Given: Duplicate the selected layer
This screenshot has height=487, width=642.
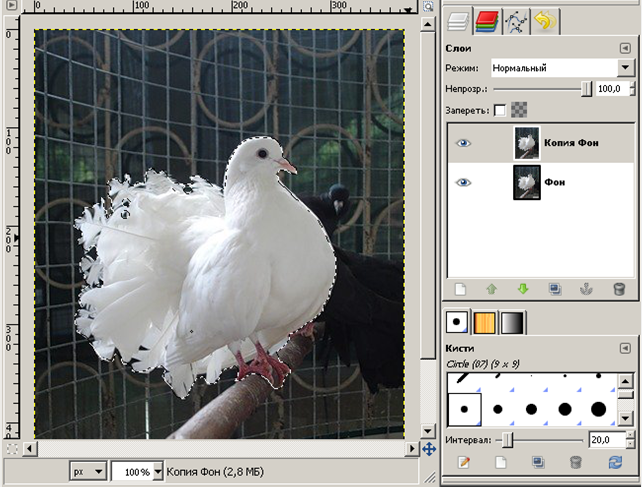Looking at the screenshot, I should (x=555, y=290).
